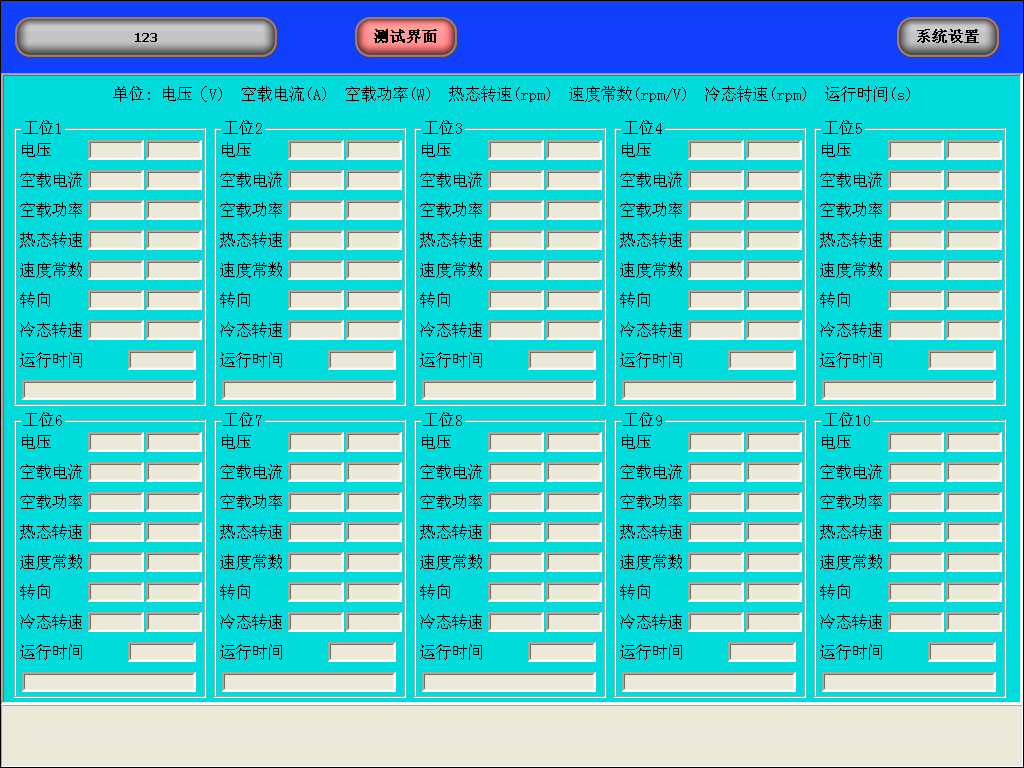The height and width of the screenshot is (768, 1024).
Task: Click right 转向 field in 工位4
Action: (x=774, y=300)
